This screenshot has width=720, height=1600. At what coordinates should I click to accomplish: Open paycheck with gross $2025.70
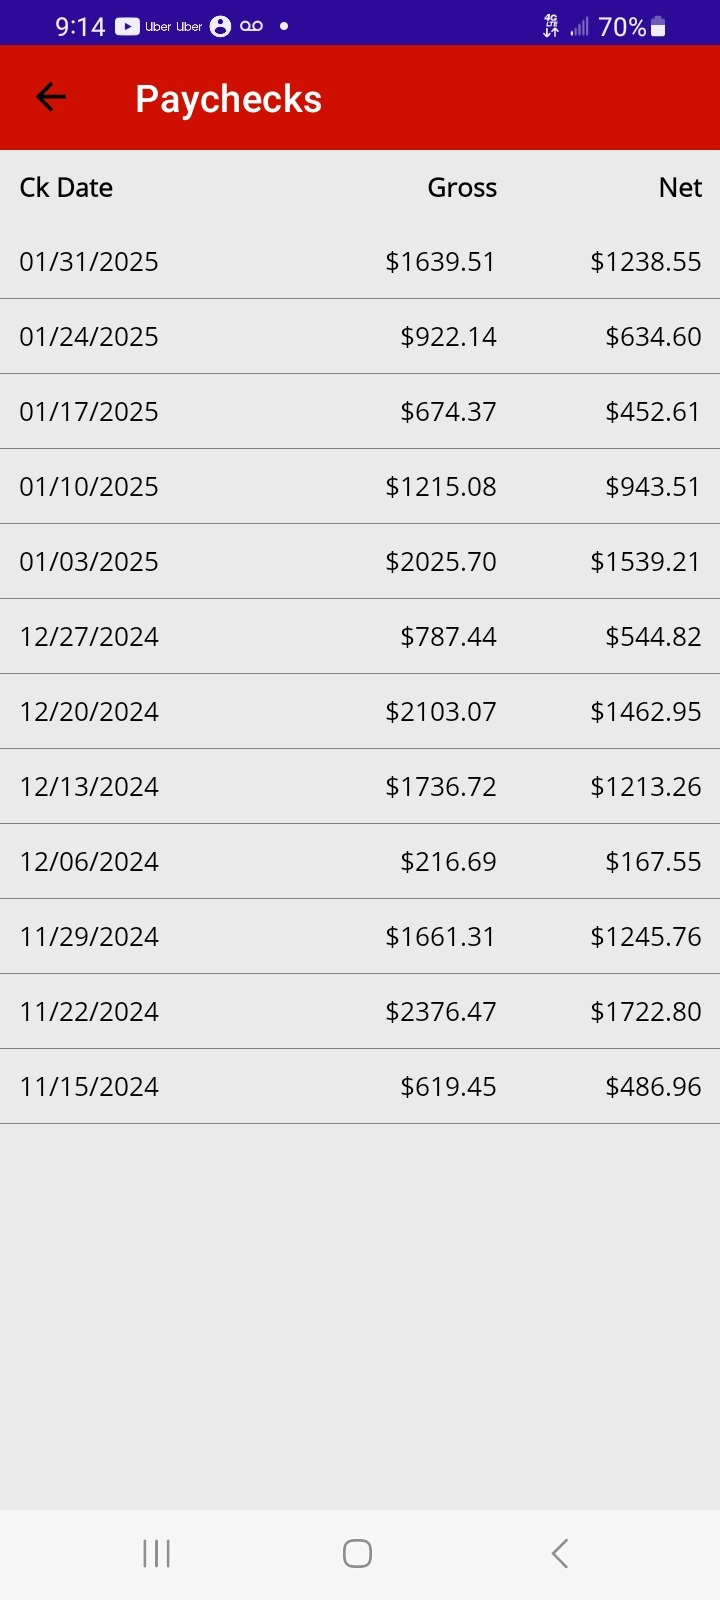coord(360,562)
